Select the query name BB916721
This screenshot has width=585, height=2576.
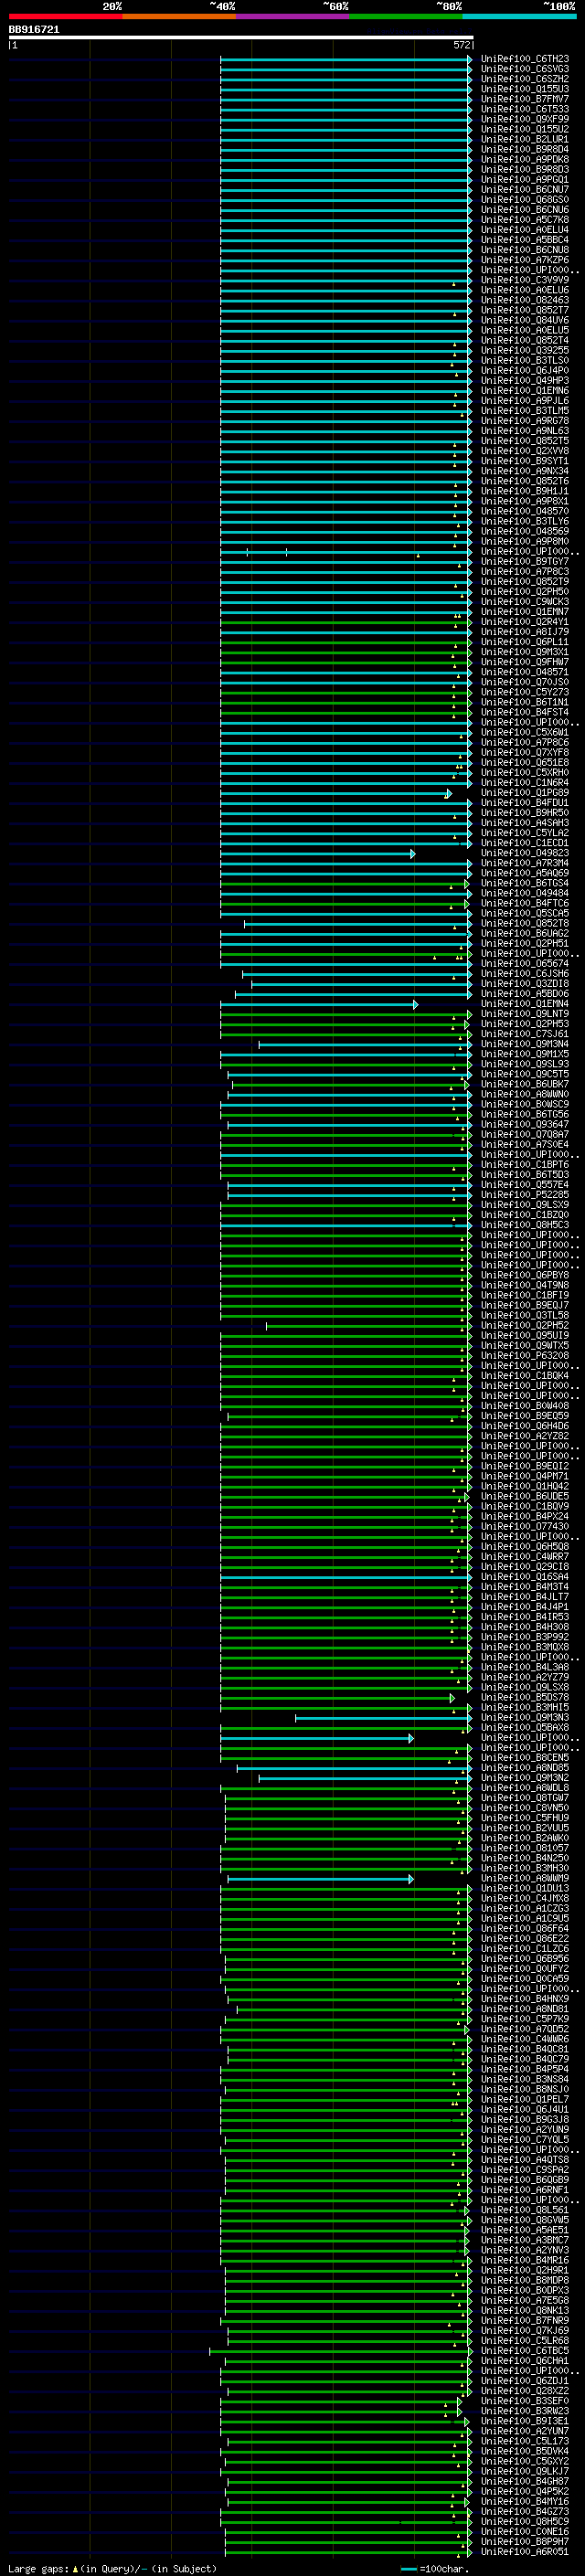[x=34, y=30]
